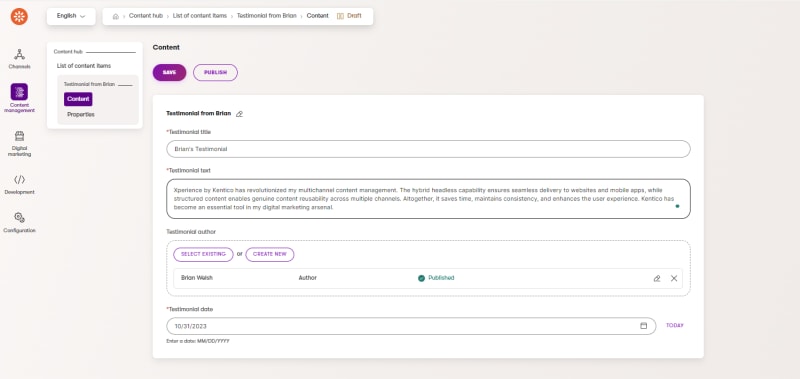Click the Testimonial date input field

point(411,326)
